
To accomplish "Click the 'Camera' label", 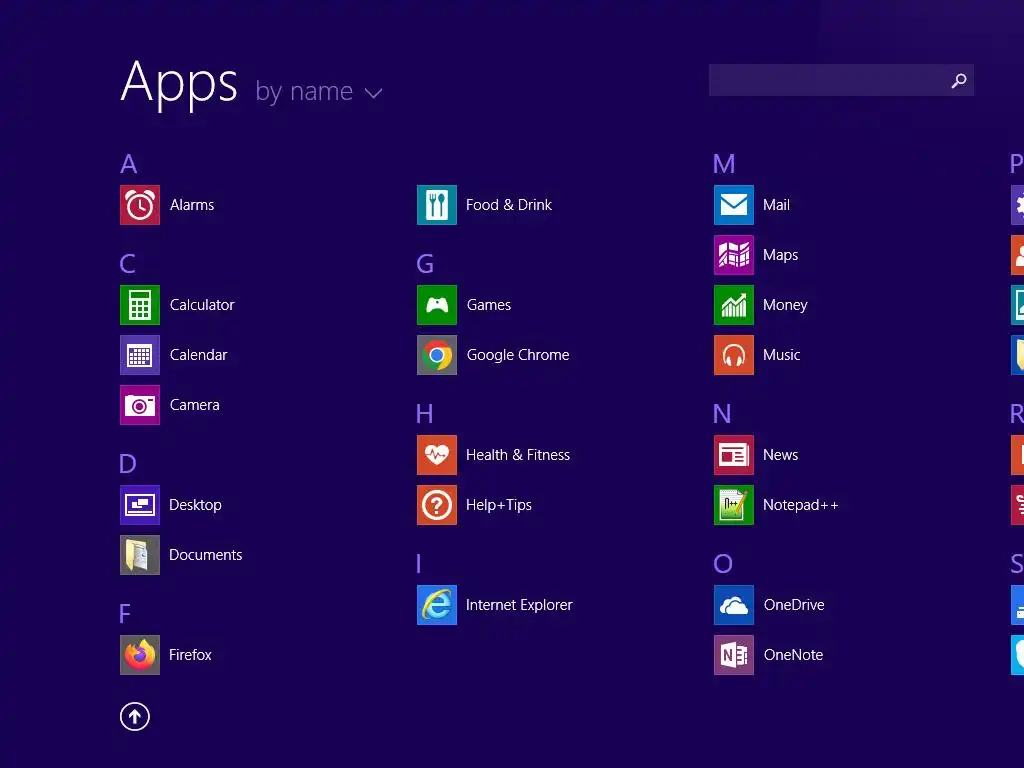I will pyautogui.click(x=195, y=405).
